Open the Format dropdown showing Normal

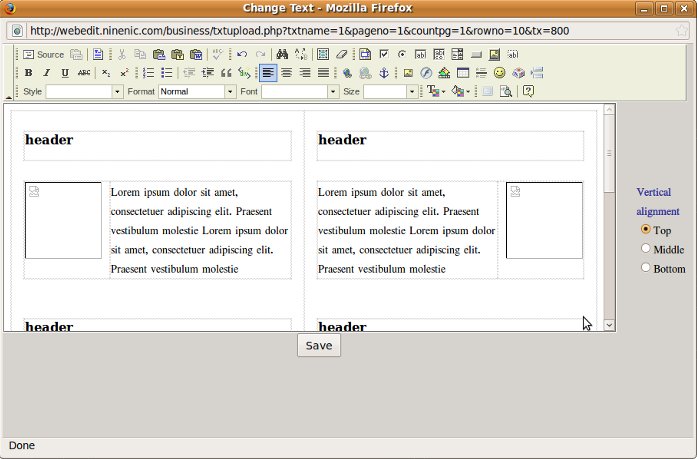point(196,92)
